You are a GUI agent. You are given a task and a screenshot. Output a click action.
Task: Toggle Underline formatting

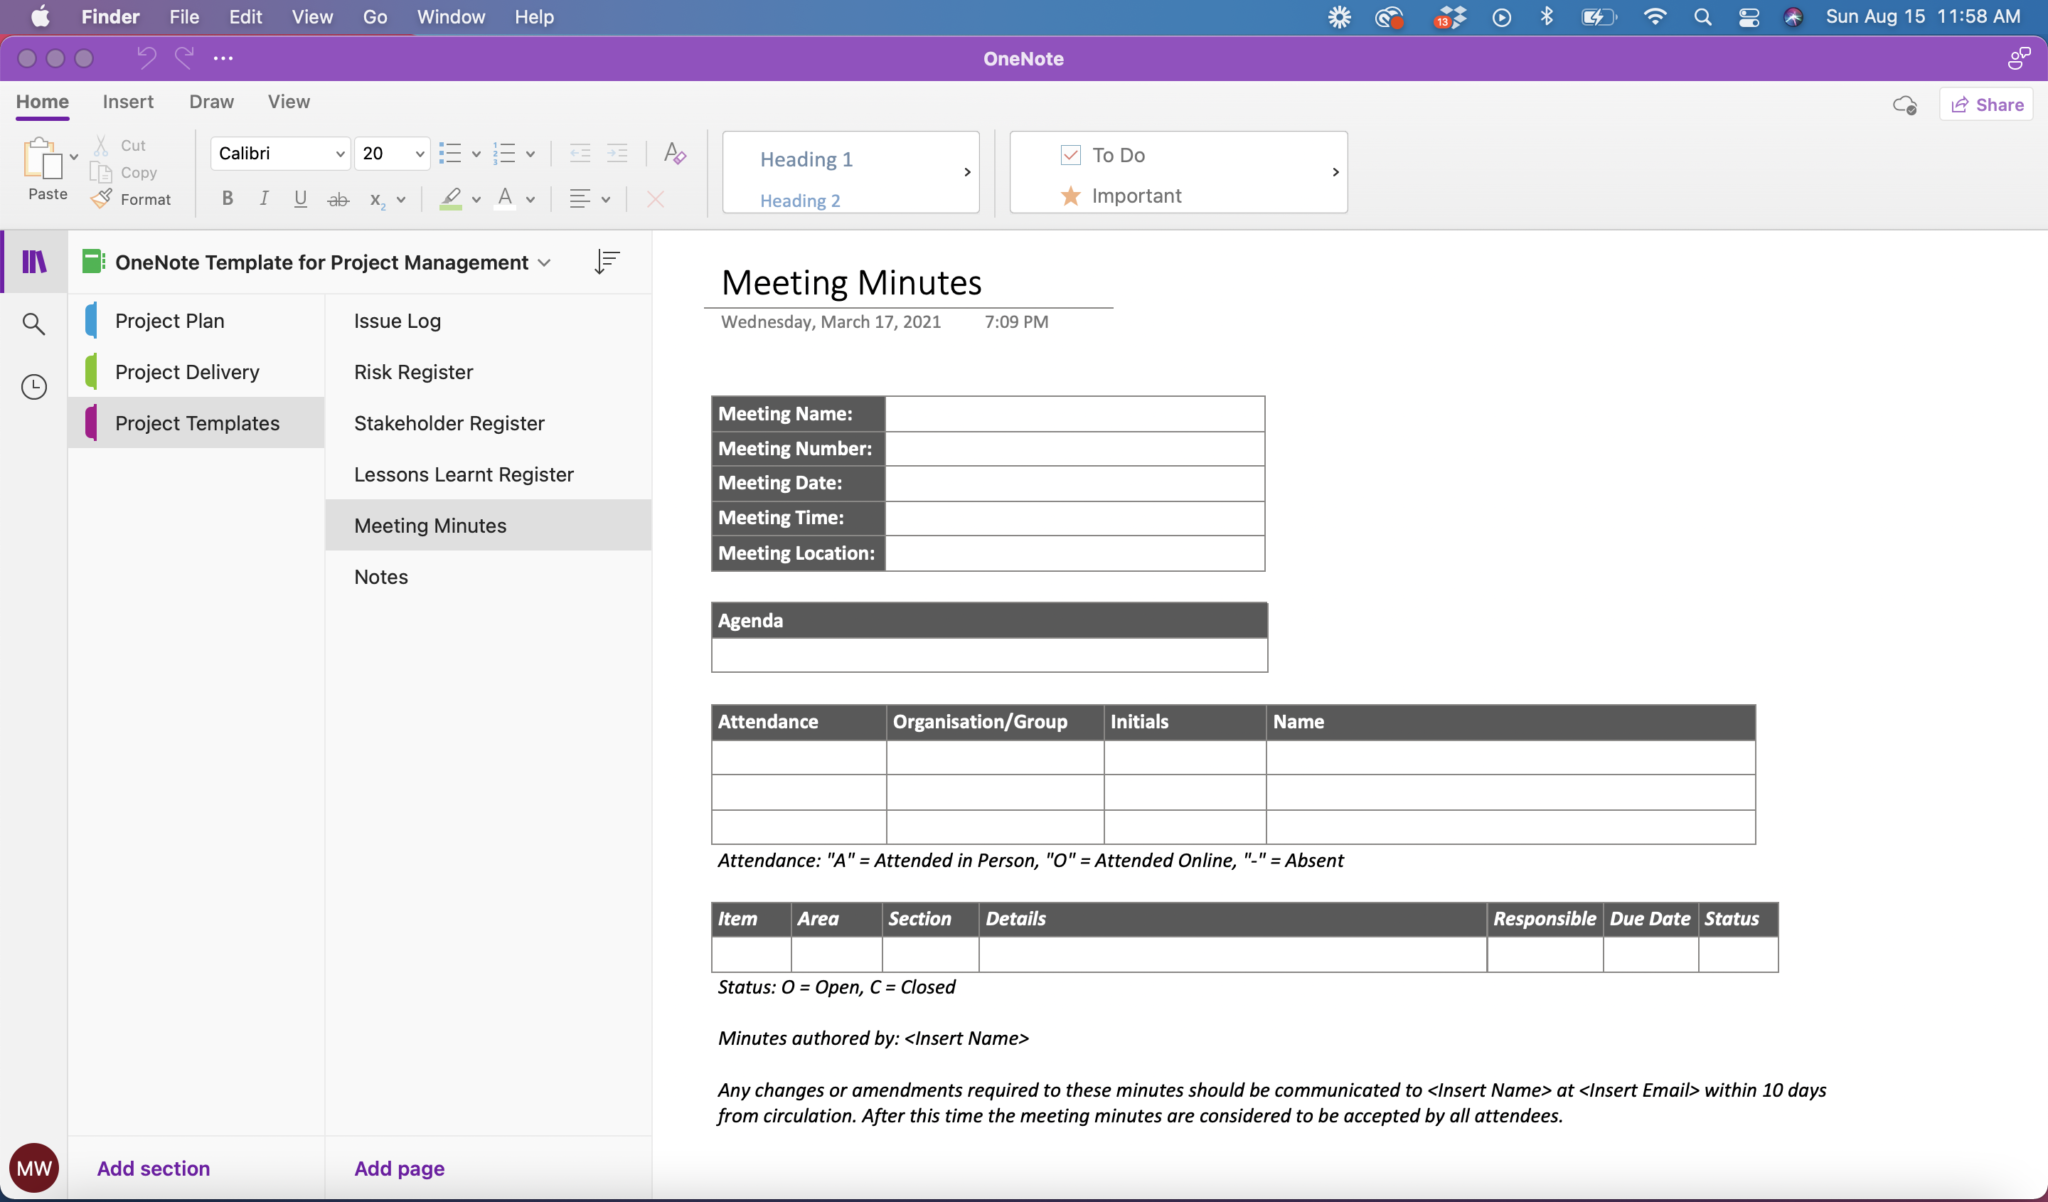[300, 199]
